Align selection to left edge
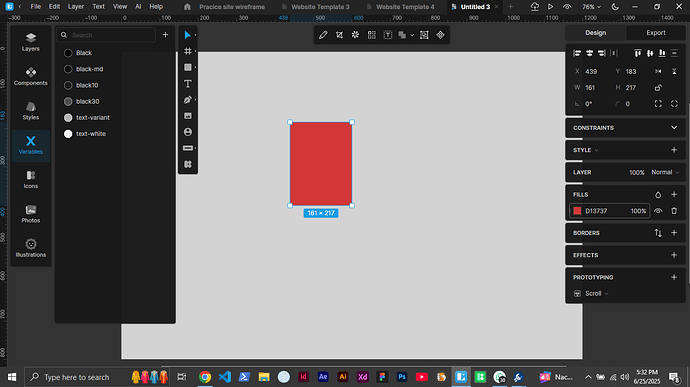The image size is (690, 387). [577, 53]
